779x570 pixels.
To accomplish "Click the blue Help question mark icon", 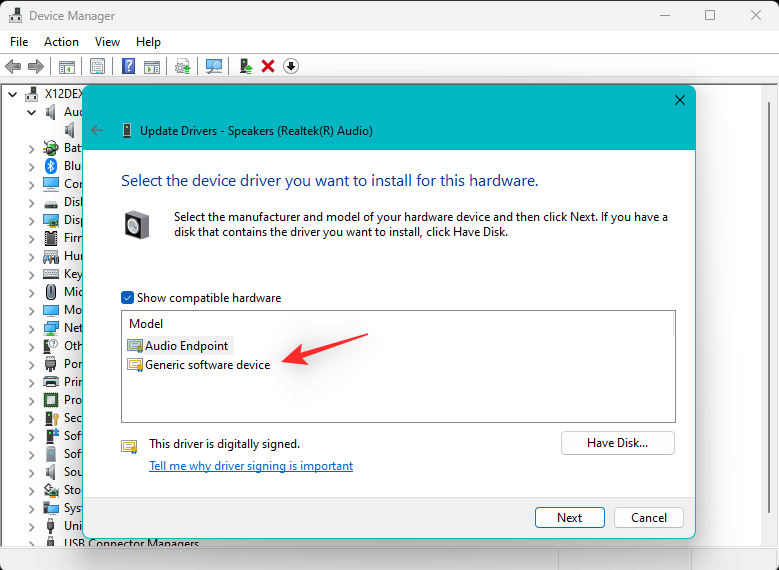I will click(x=129, y=66).
